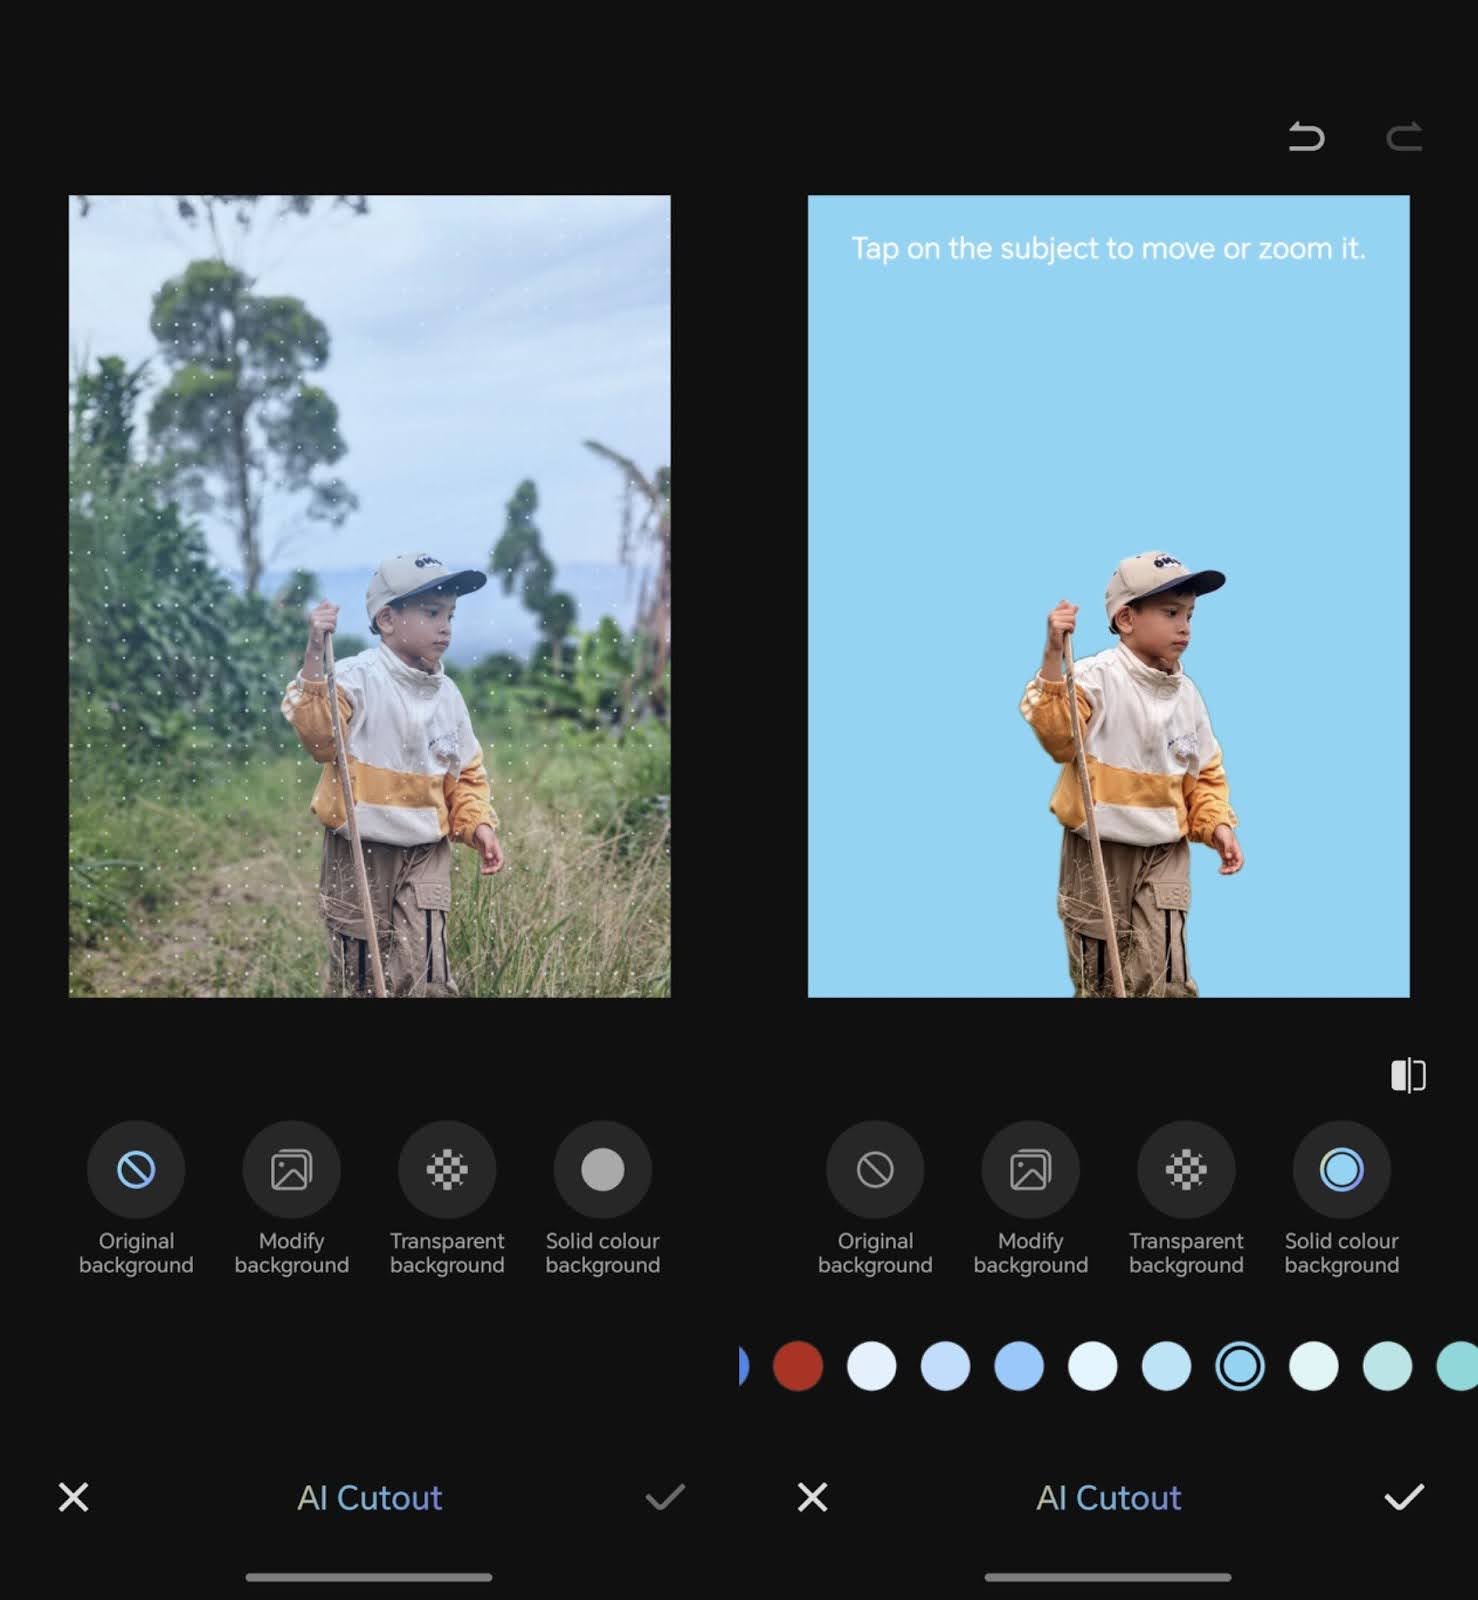Tap the redo arrow icon

tap(1404, 136)
